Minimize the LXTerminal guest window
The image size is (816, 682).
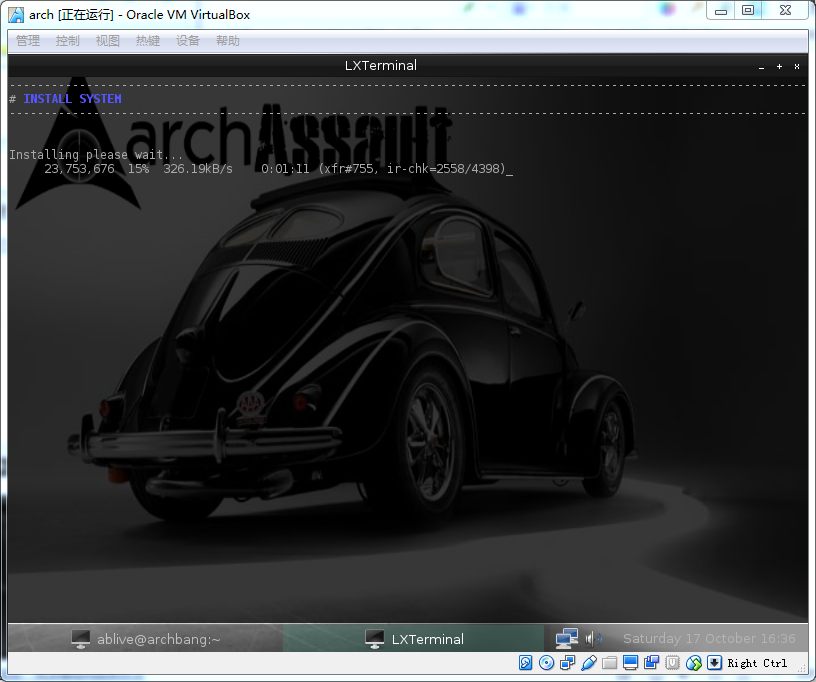click(761, 67)
